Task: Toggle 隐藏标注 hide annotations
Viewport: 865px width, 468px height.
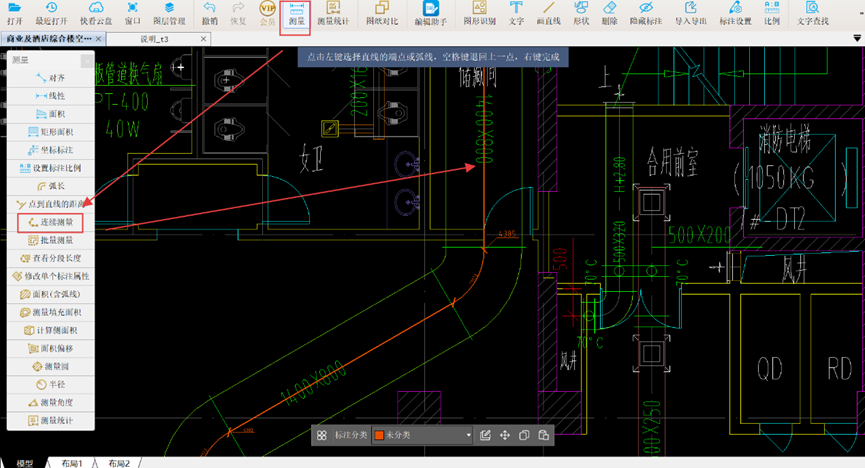Action: click(x=645, y=13)
